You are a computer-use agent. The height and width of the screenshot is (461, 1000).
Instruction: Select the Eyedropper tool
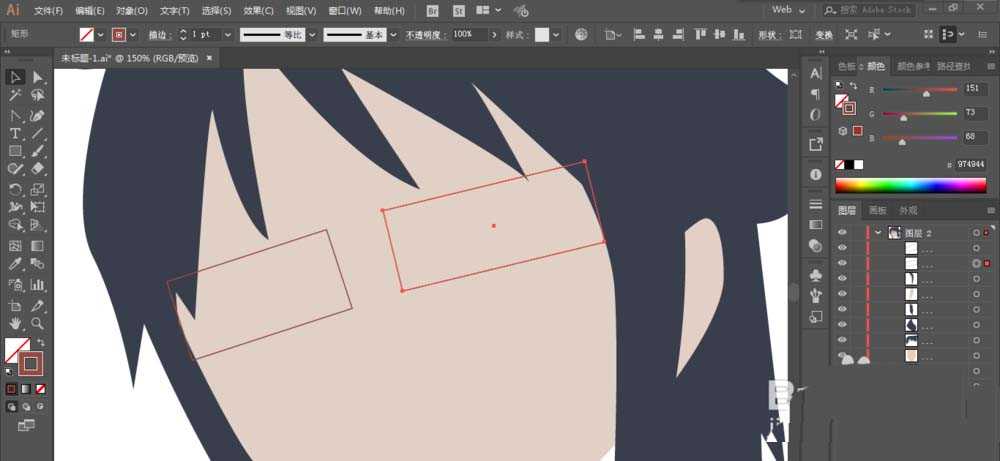[15, 263]
